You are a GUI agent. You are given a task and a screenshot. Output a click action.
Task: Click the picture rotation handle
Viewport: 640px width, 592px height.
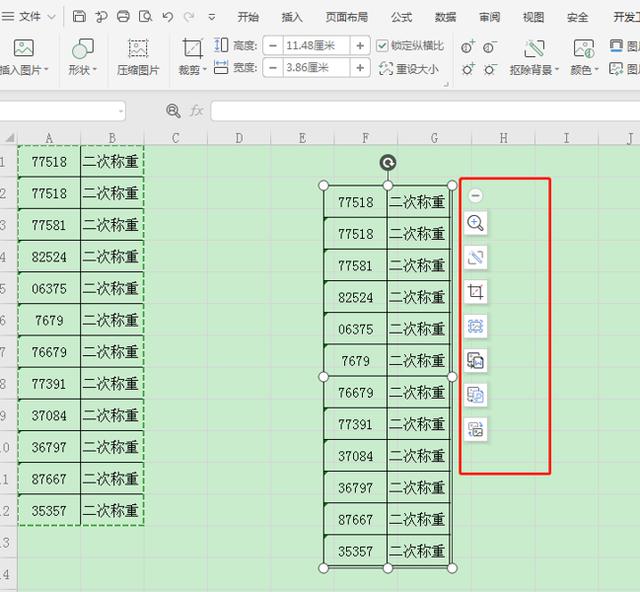click(388, 163)
